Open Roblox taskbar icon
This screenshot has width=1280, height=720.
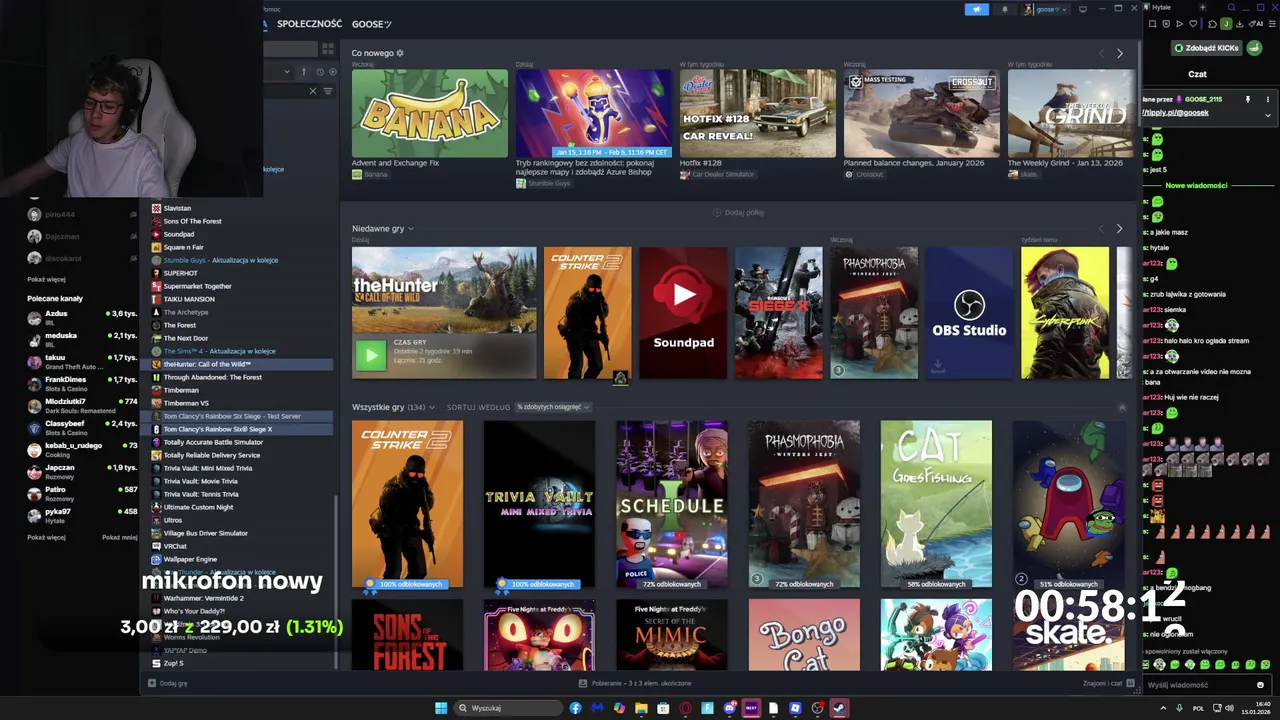pos(795,708)
